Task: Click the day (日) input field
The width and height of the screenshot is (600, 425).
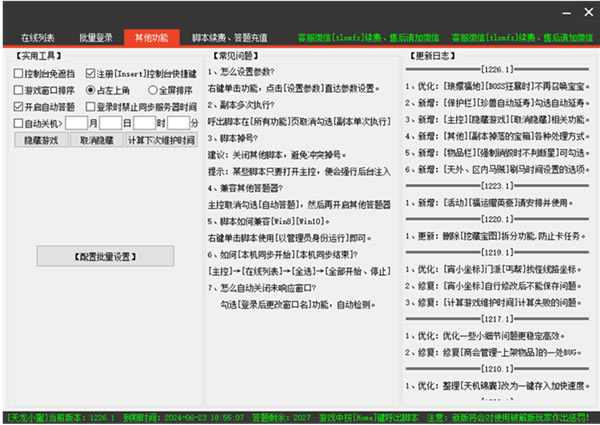Action: (x=110, y=122)
